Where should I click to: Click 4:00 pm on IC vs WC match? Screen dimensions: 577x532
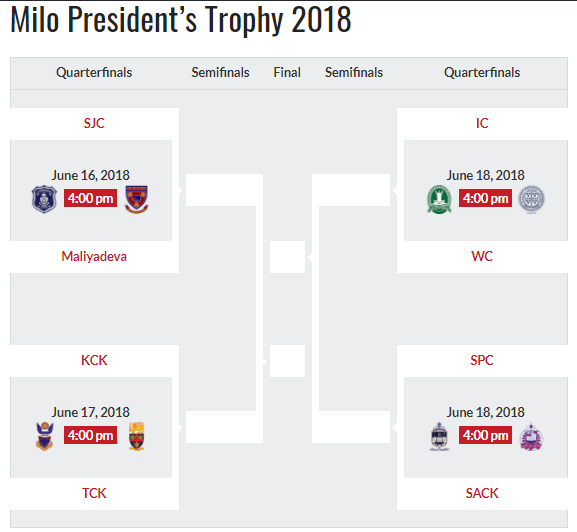(x=485, y=198)
